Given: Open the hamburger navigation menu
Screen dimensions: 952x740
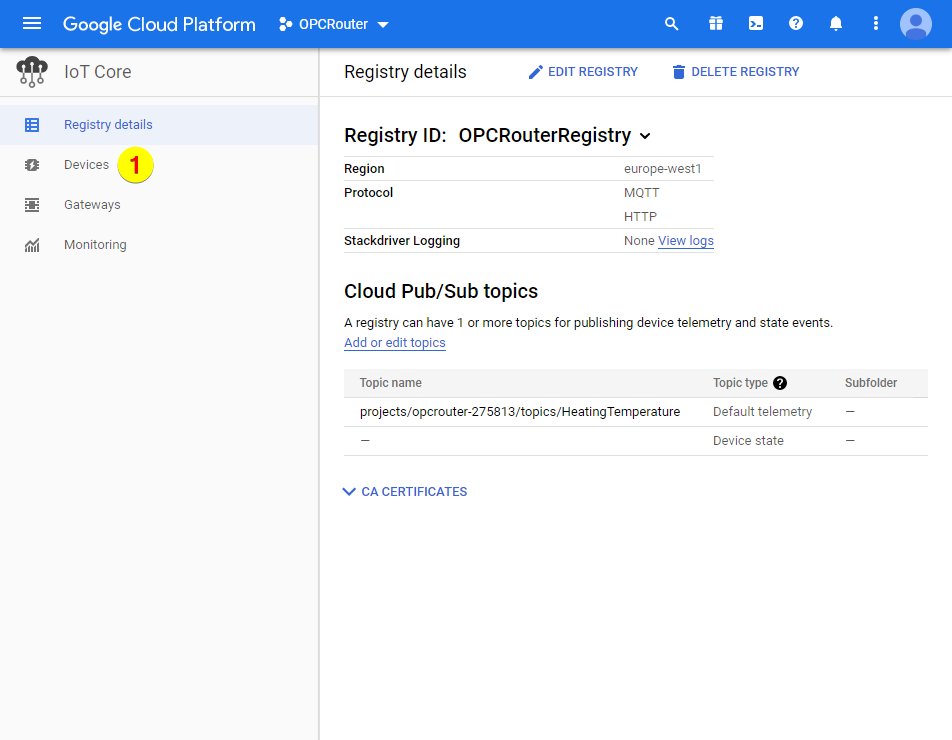Looking at the screenshot, I should pos(32,24).
